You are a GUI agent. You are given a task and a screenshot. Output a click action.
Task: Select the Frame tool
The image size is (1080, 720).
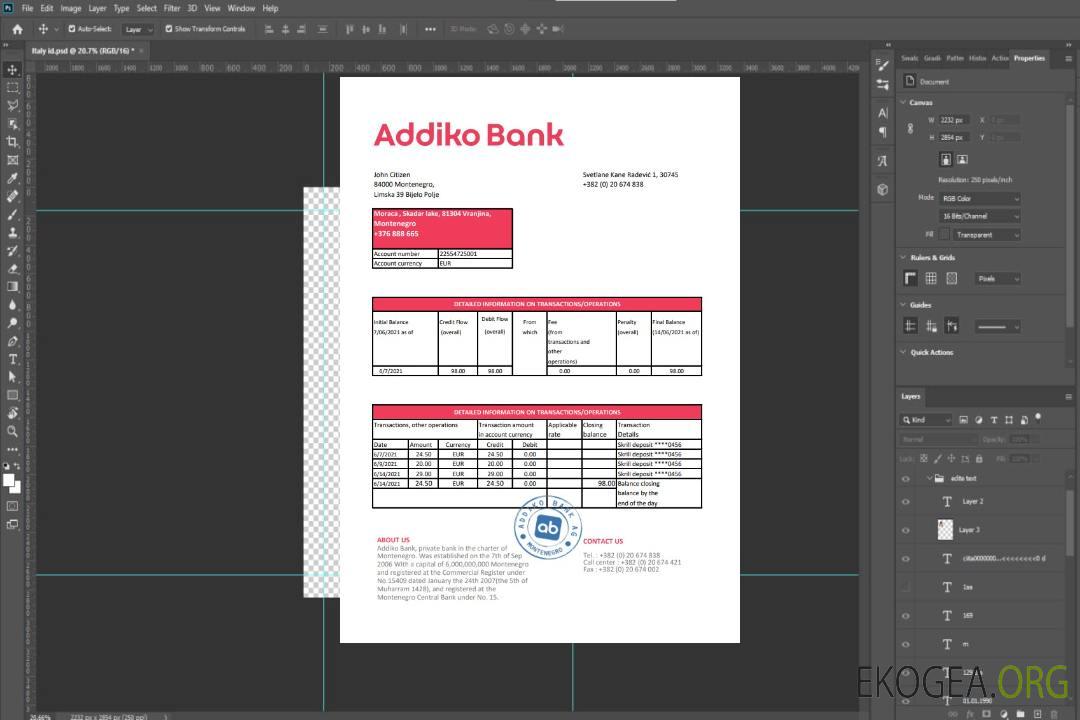point(12,160)
